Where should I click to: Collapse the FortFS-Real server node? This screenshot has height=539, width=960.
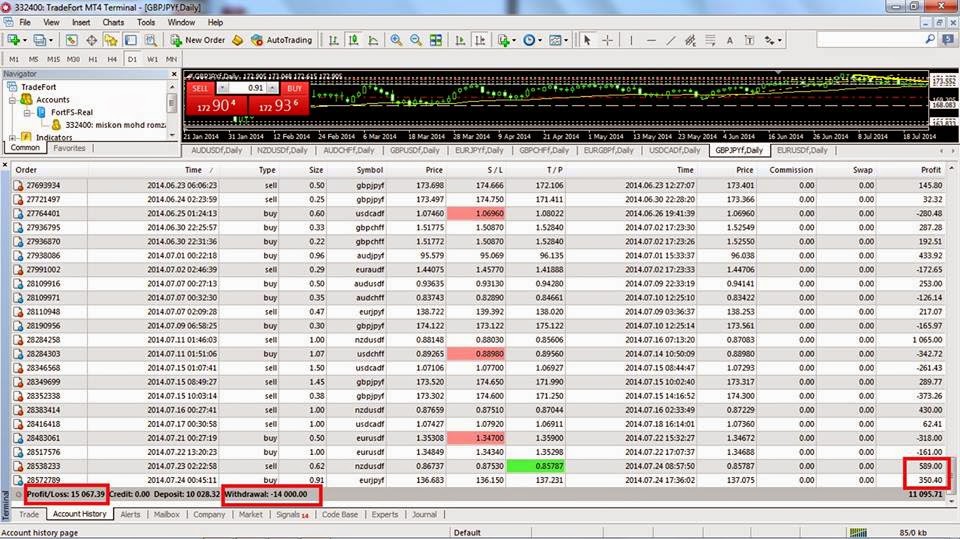click(27, 113)
